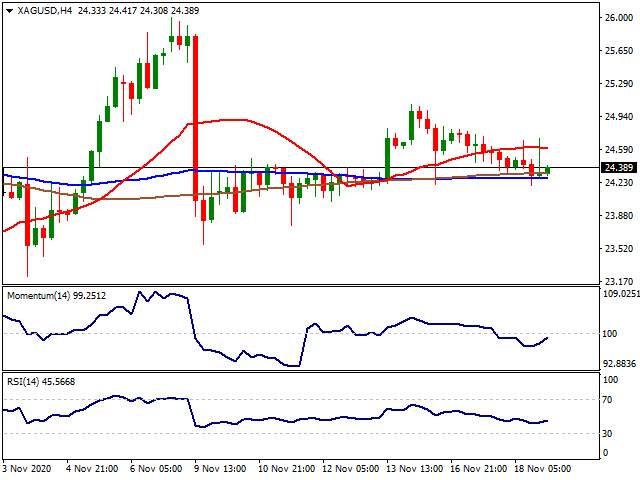
Task: Click the 6 Nov 05:00 time label
Action: pos(156,468)
